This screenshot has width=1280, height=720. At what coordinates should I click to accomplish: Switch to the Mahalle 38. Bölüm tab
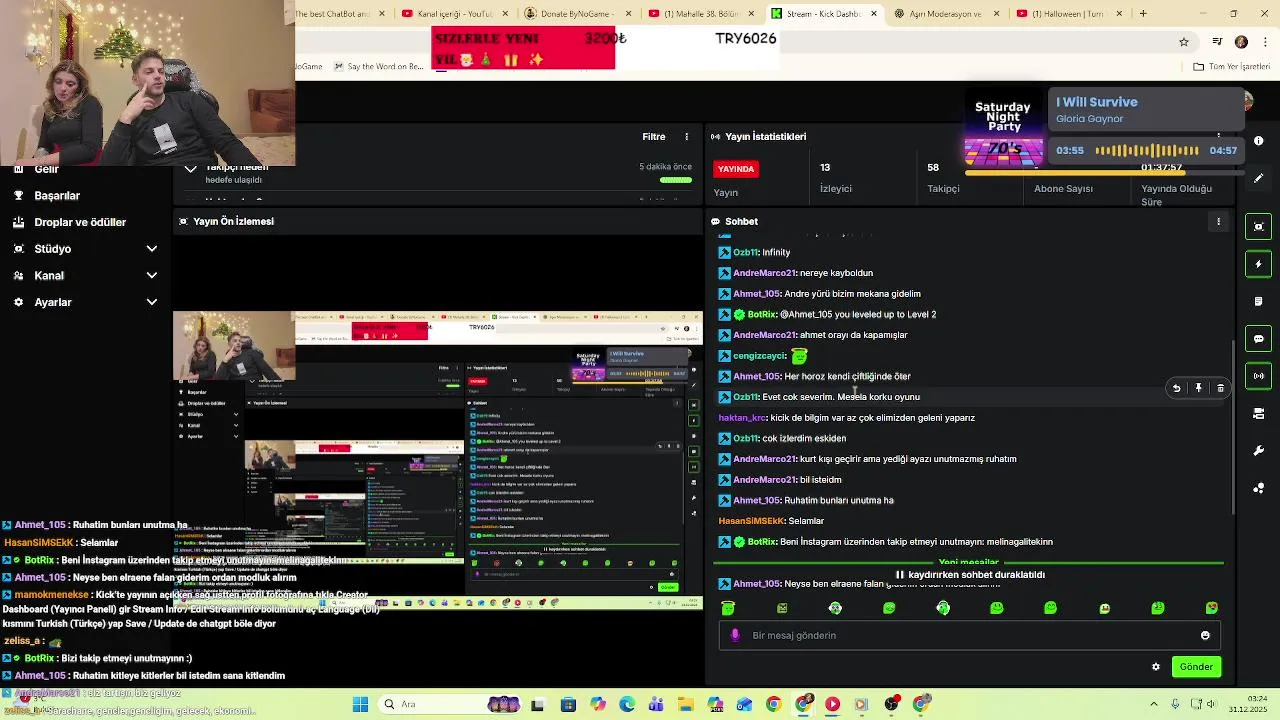click(x=702, y=14)
